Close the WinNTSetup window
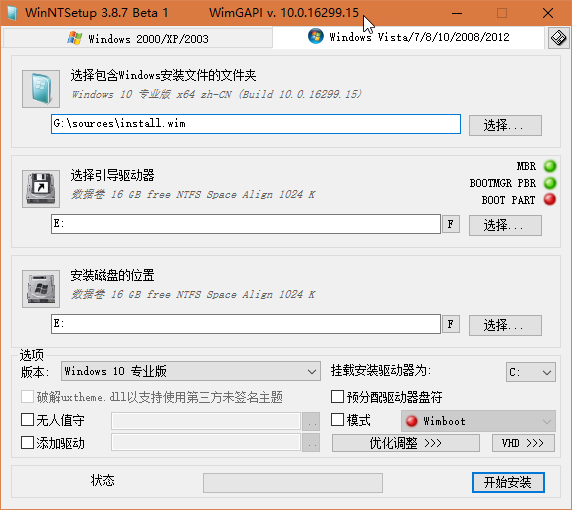Image resolution: width=572 pixels, height=510 pixels. pyautogui.click(x=548, y=13)
